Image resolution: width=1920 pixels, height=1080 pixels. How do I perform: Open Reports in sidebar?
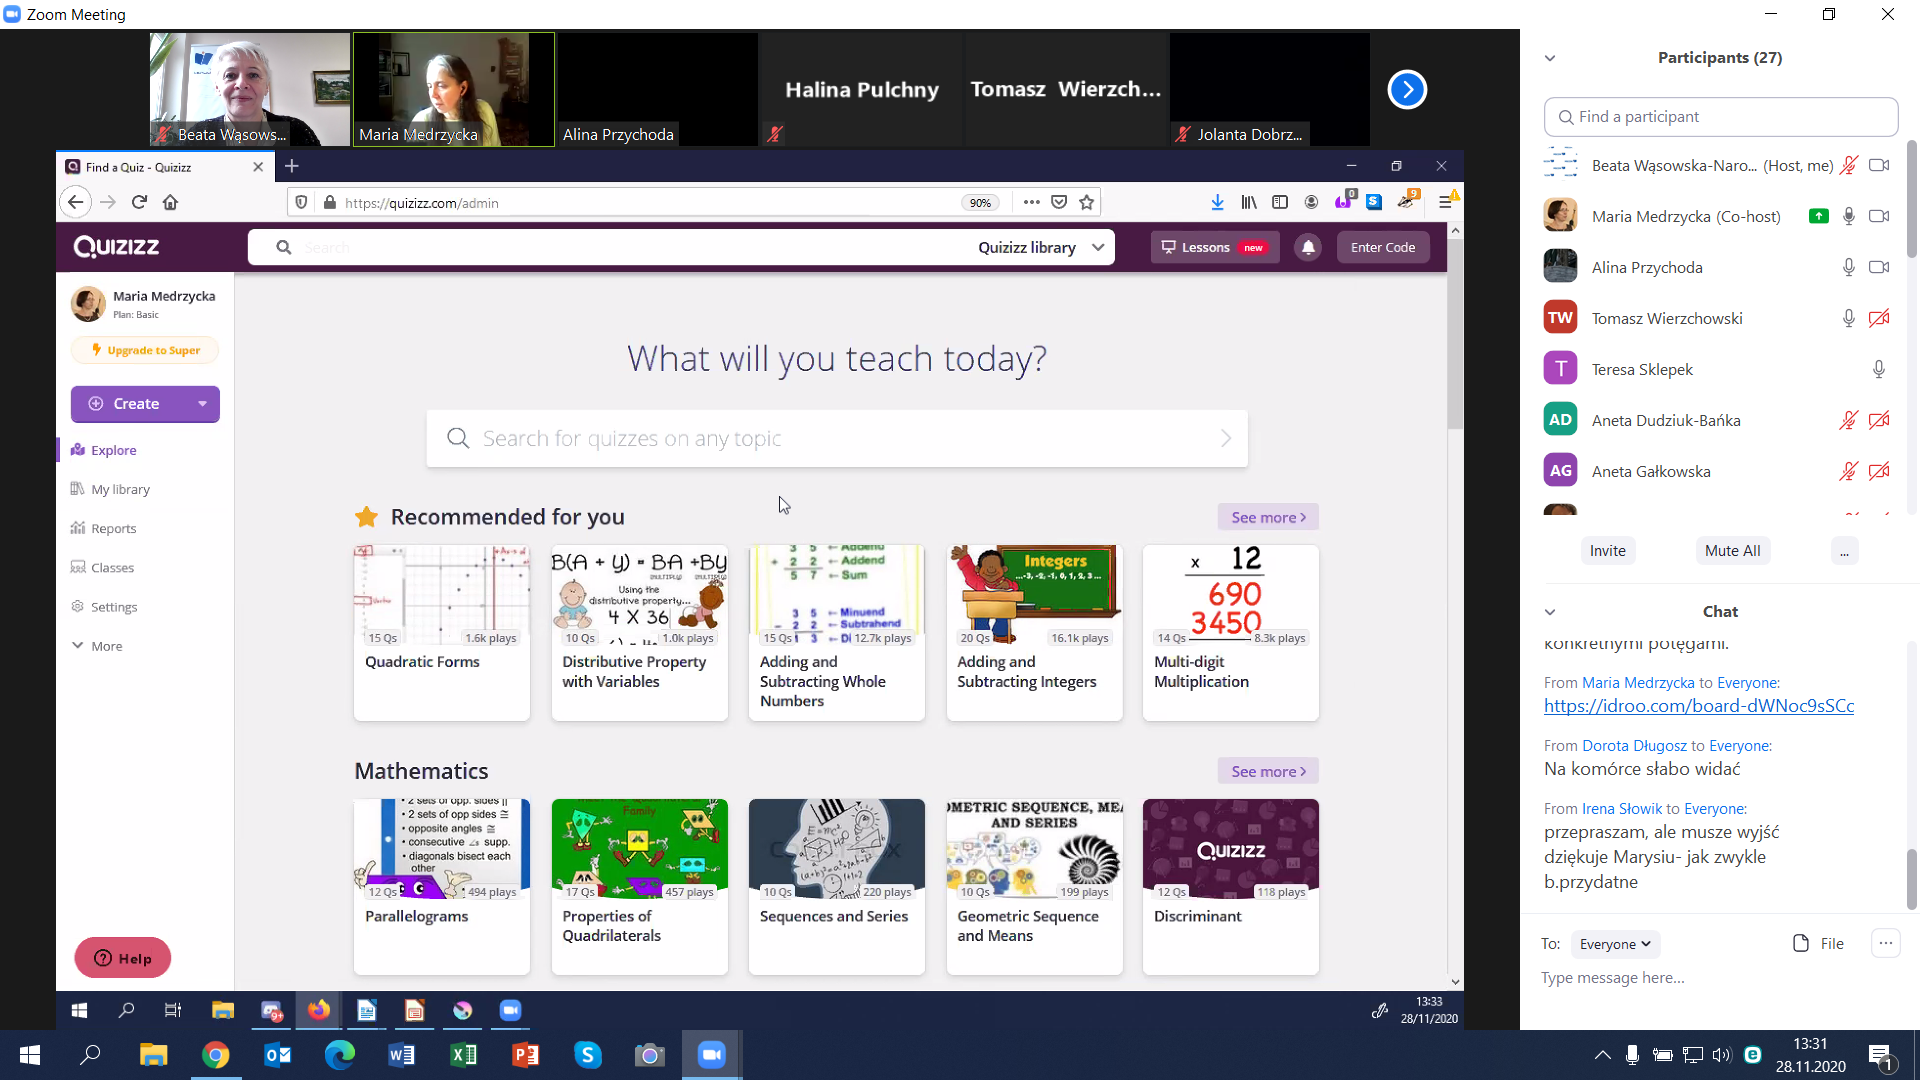click(x=104, y=528)
